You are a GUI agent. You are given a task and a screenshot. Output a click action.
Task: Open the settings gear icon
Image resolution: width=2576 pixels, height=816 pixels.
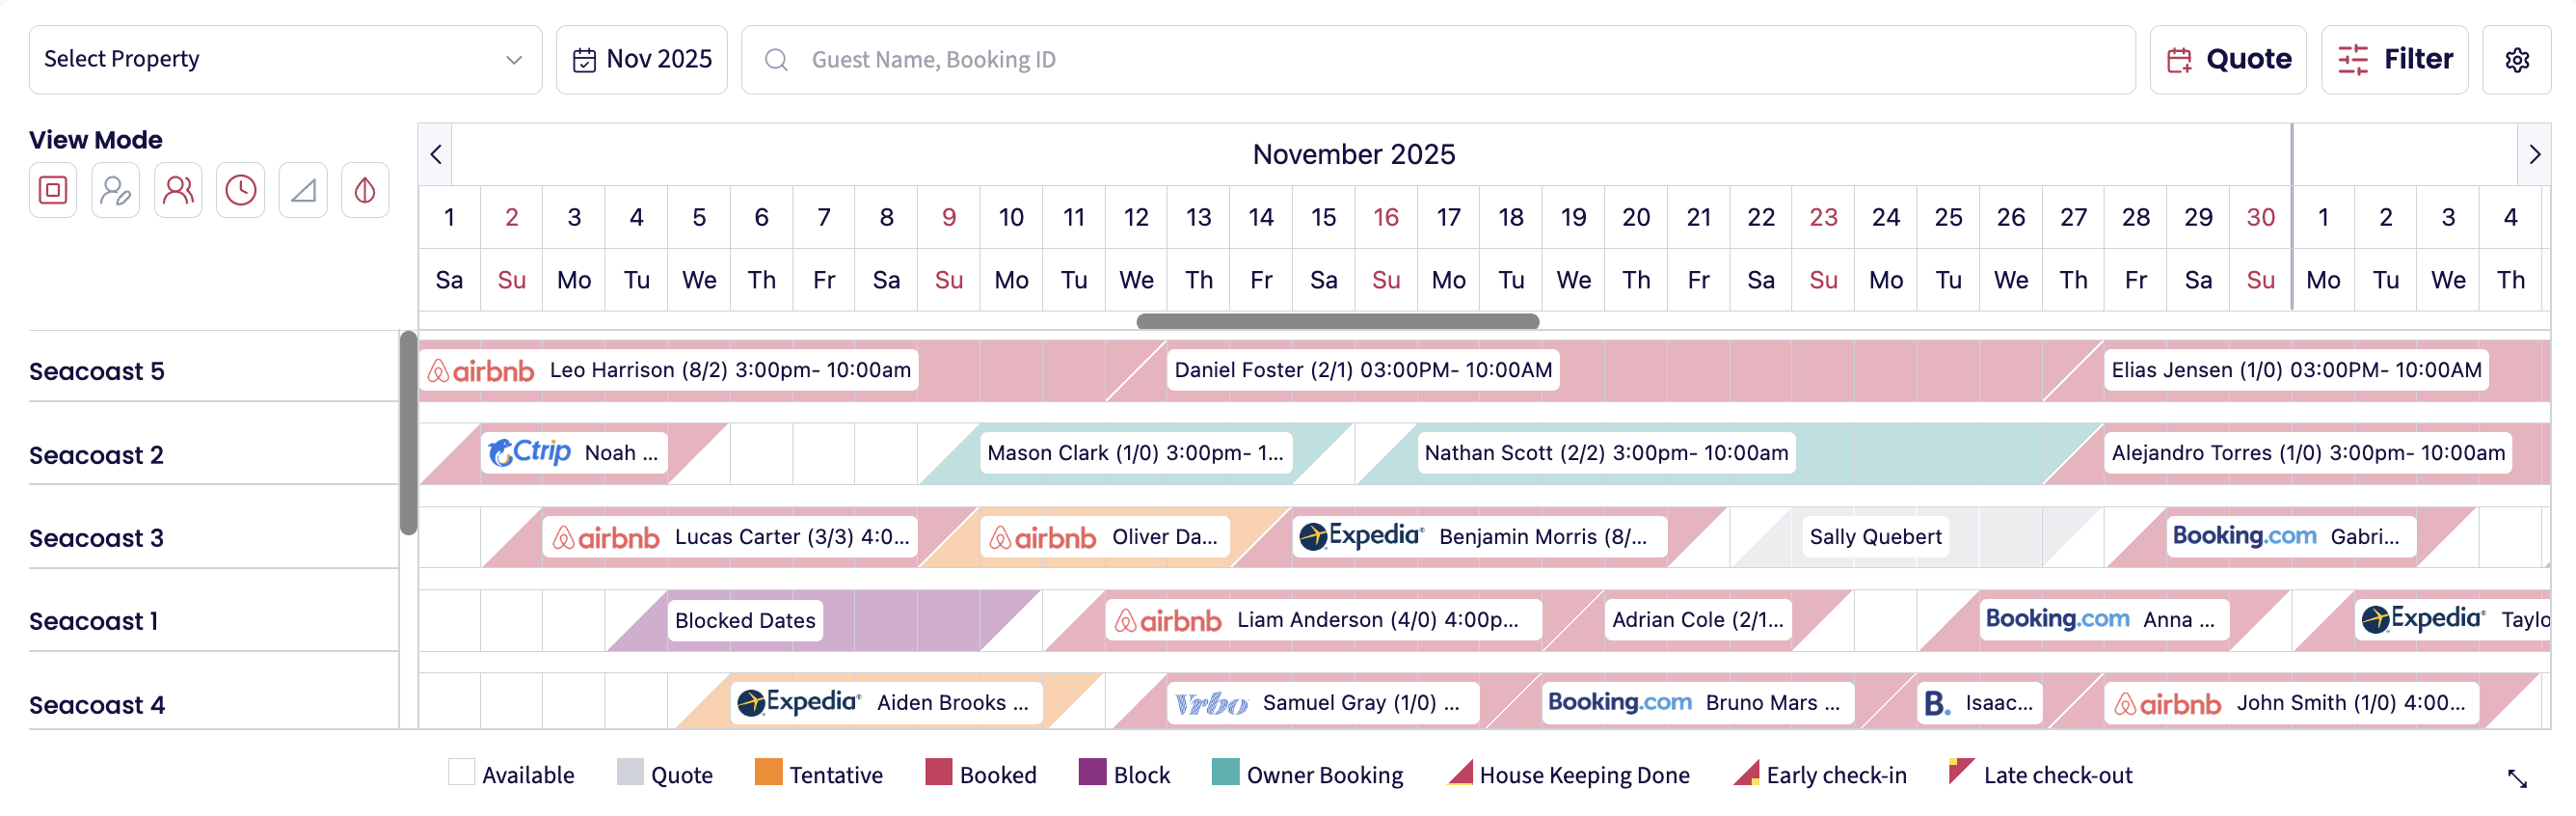[2517, 60]
